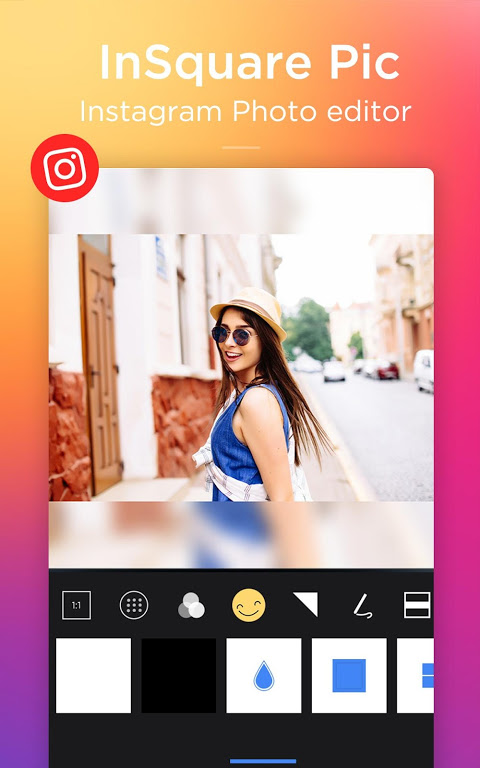Choose the scribble draw tool
The width and height of the screenshot is (480, 768).
tap(363, 605)
